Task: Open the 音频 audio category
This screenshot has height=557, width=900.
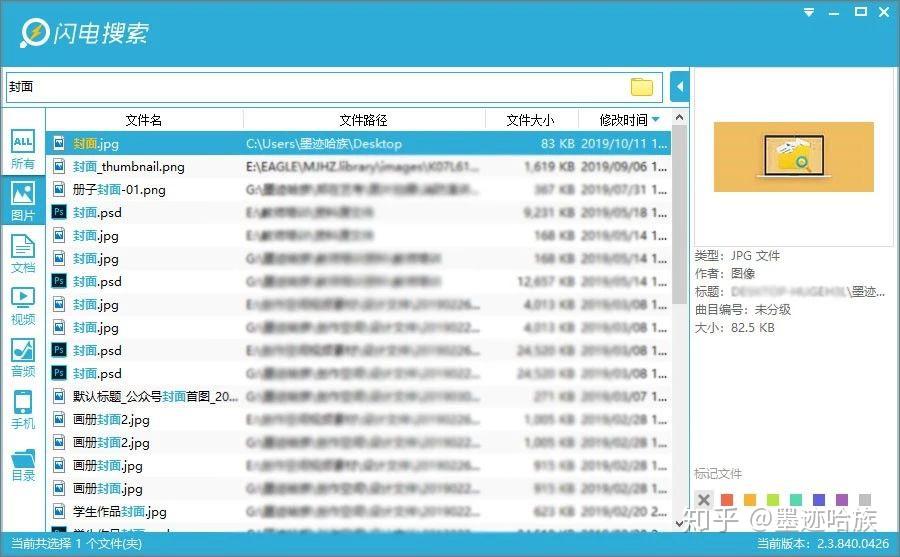Action: [23, 357]
